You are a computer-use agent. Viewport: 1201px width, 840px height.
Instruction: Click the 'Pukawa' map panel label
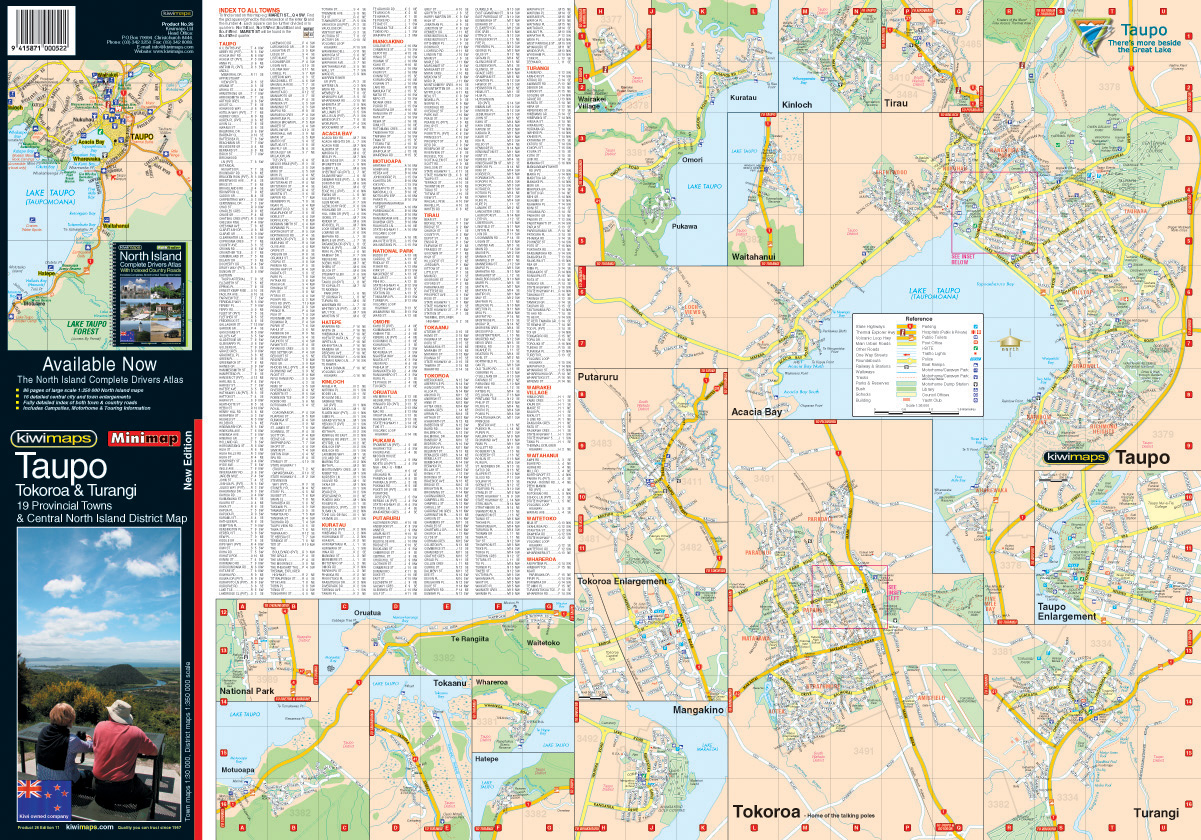[x=685, y=226]
